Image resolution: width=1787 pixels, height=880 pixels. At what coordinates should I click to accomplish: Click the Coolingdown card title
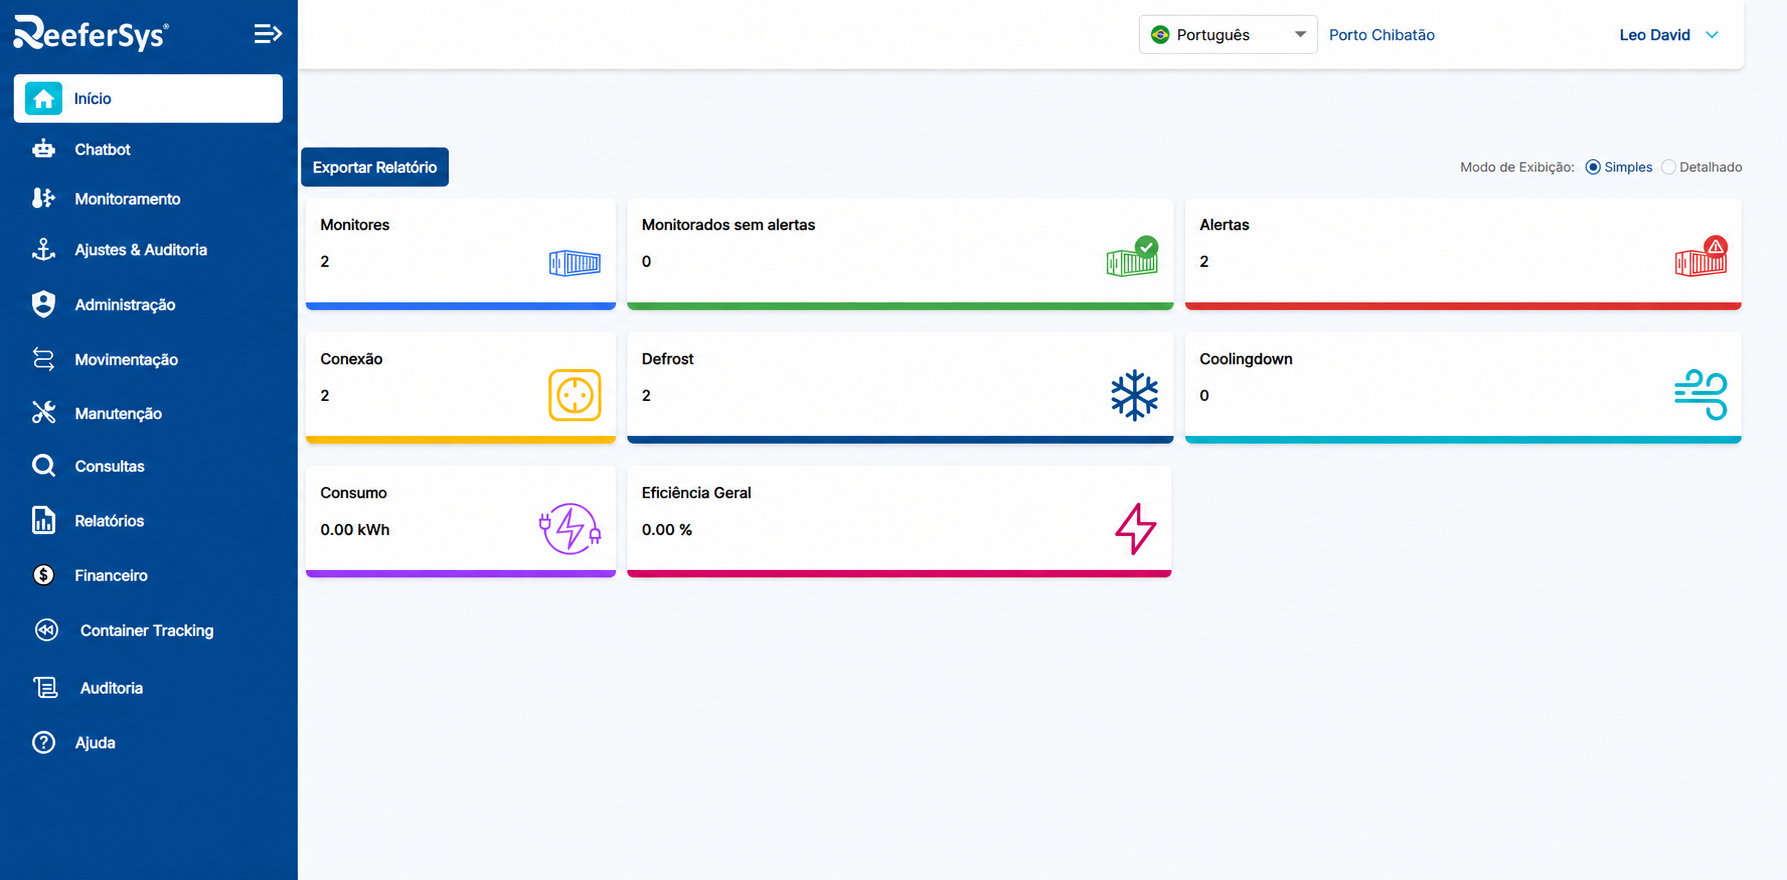1246,359
